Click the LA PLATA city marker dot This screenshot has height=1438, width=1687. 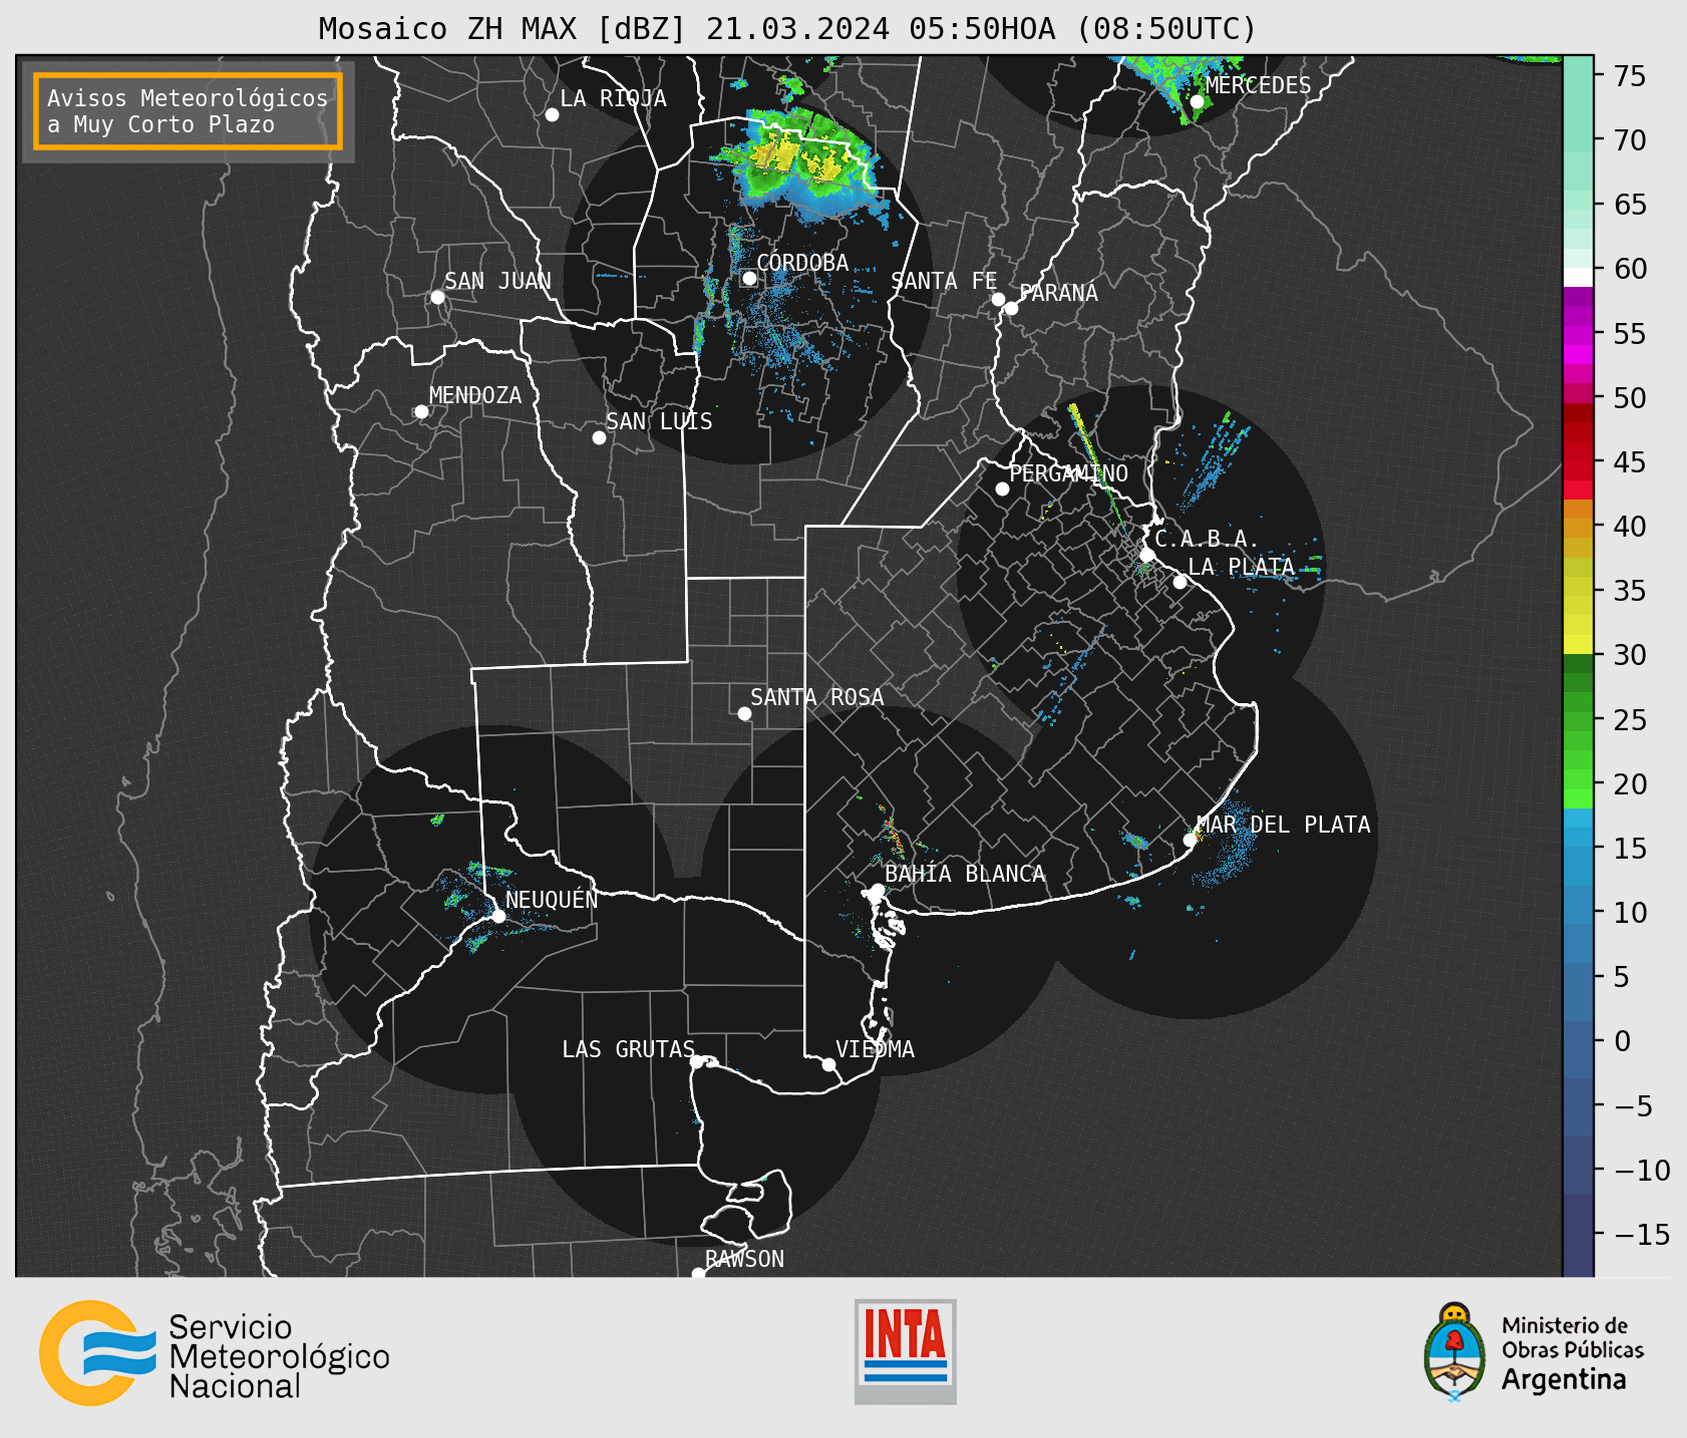(1180, 582)
